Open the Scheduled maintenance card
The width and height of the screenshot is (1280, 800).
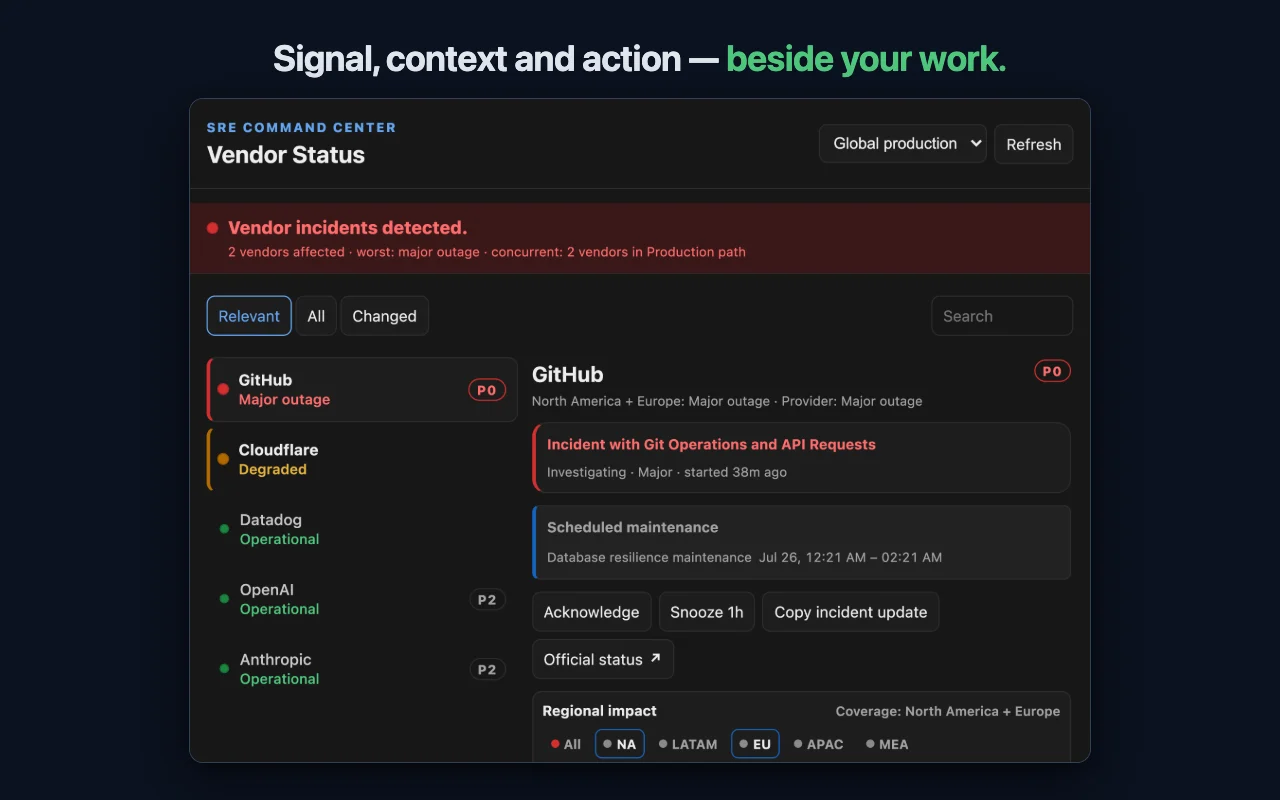click(802, 542)
